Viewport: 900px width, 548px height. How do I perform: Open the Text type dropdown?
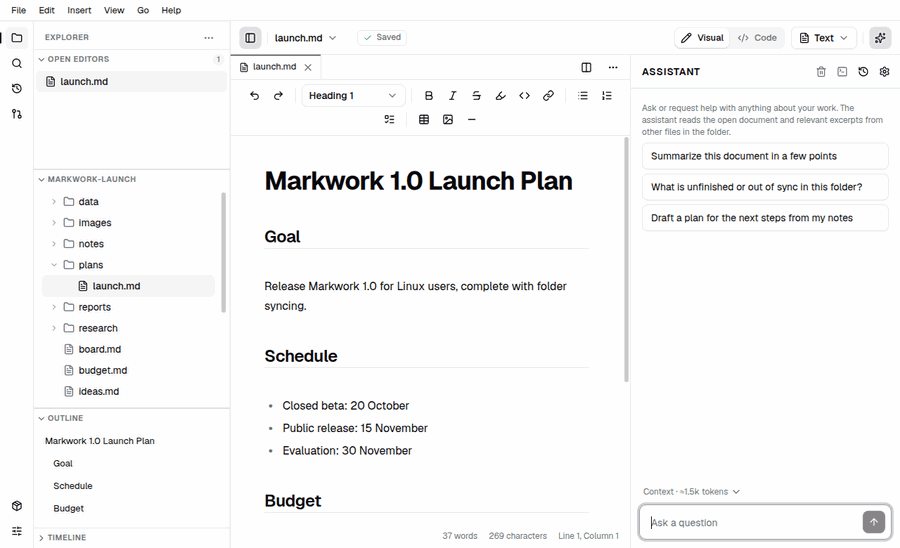[824, 38]
